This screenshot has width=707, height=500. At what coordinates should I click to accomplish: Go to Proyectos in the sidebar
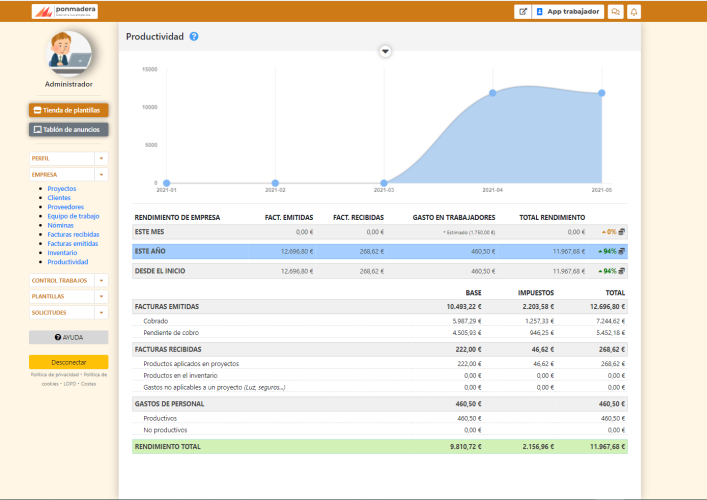62,188
